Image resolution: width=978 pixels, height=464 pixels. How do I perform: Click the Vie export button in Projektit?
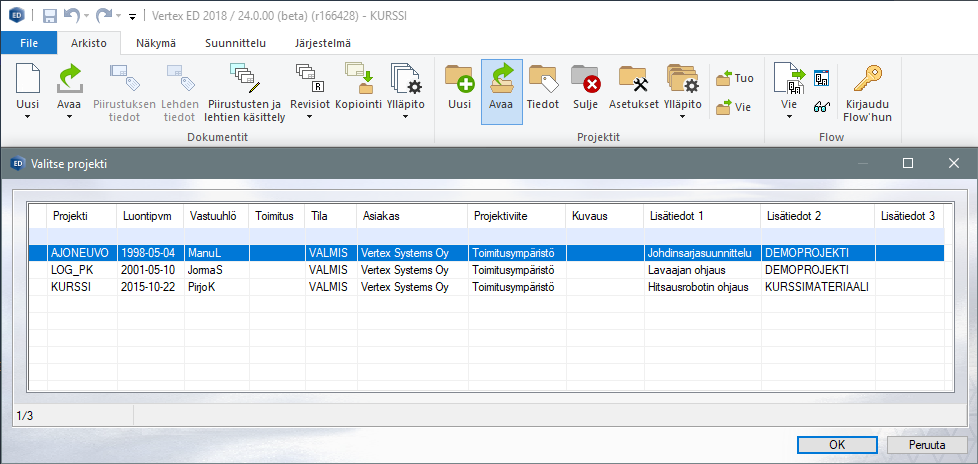tap(735, 107)
